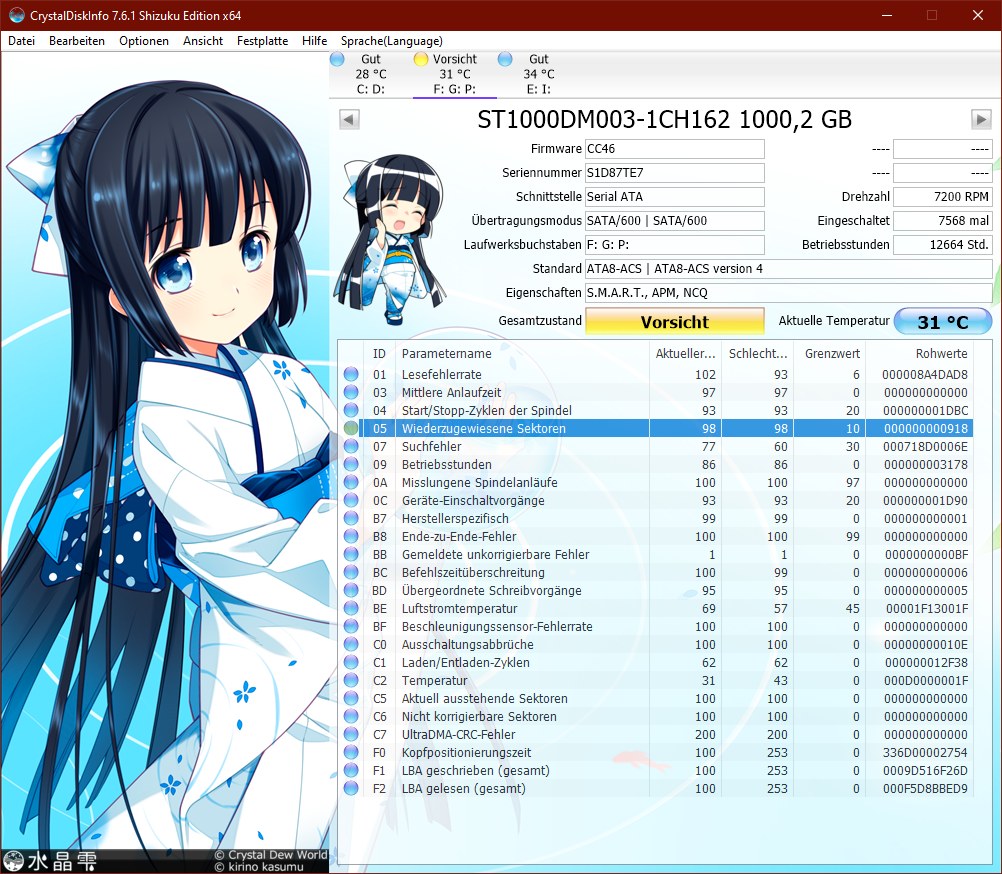This screenshot has width=1002, height=874.
Task: Click the Betriebsstunden field 12664 Std.
Action: [943, 245]
